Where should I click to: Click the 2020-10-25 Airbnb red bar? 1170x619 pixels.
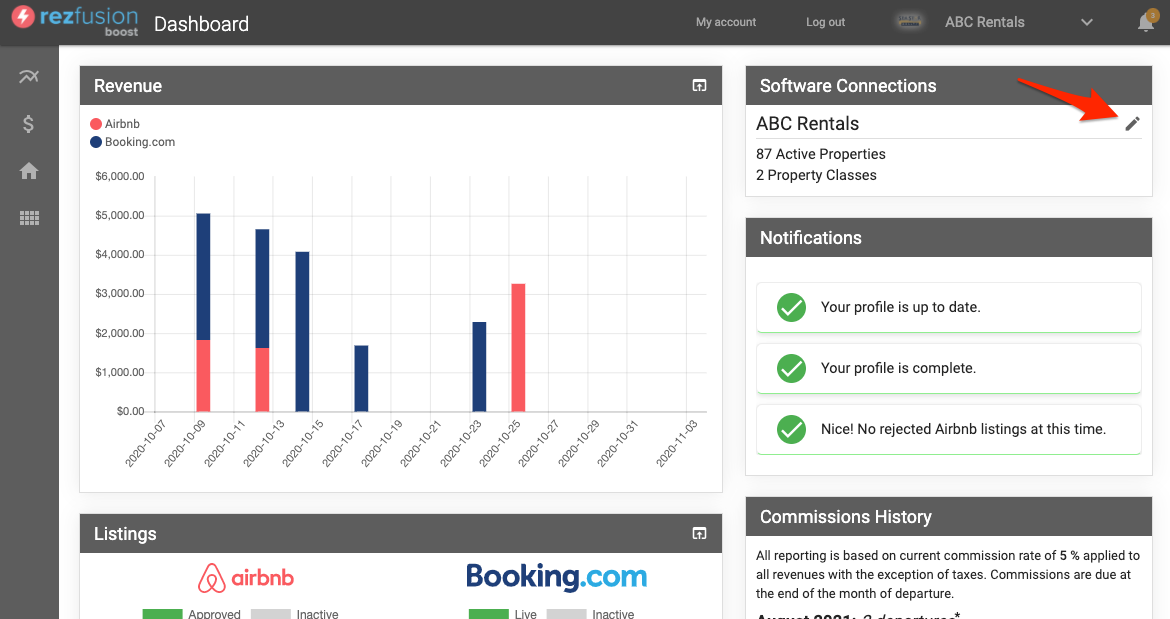tap(518, 348)
